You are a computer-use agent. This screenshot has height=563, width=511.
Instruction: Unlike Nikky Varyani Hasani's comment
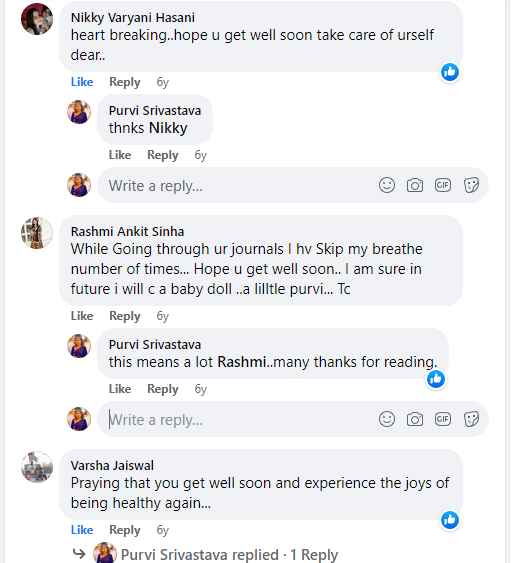[x=82, y=82]
